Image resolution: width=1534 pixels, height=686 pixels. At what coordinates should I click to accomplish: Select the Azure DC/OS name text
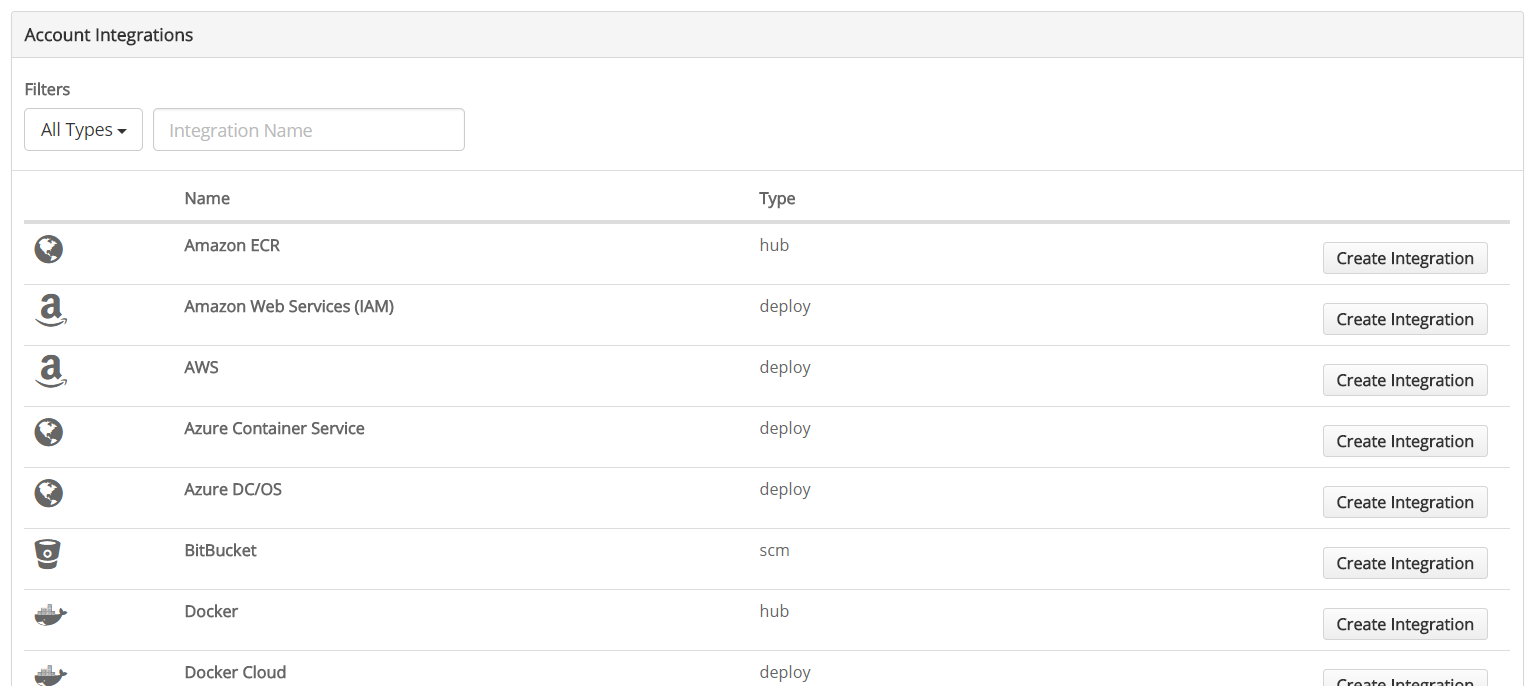pos(233,489)
